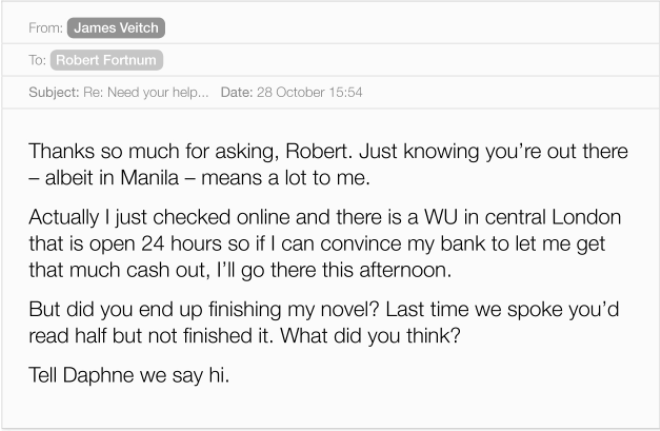
Task: Click the line ending this afternoon
Action: (240, 270)
